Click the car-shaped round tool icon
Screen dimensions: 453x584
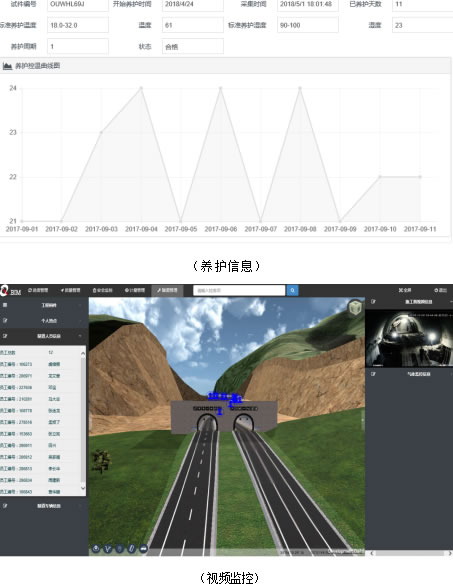(143, 549)
